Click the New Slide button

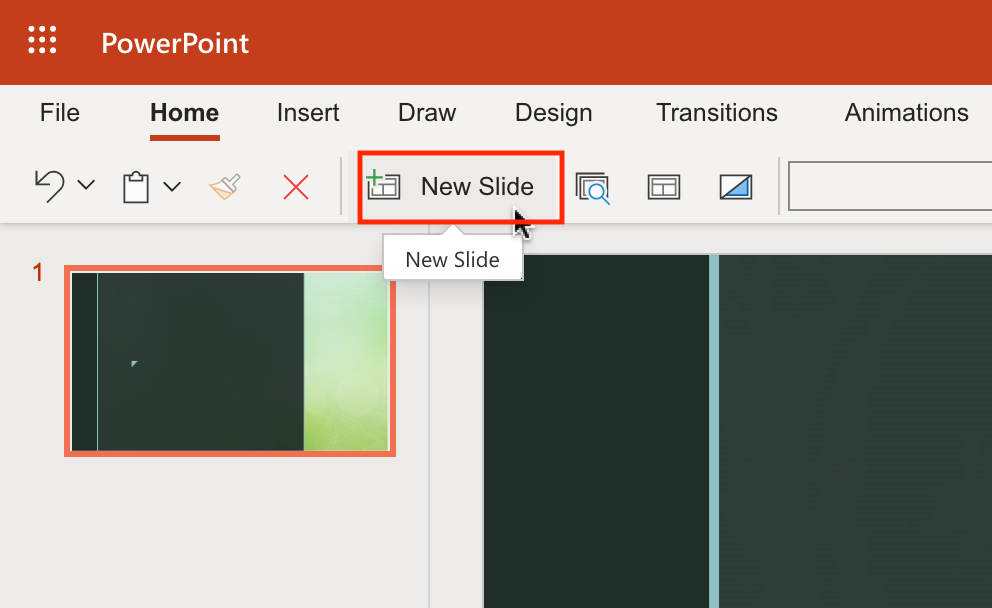coord(461,187)
